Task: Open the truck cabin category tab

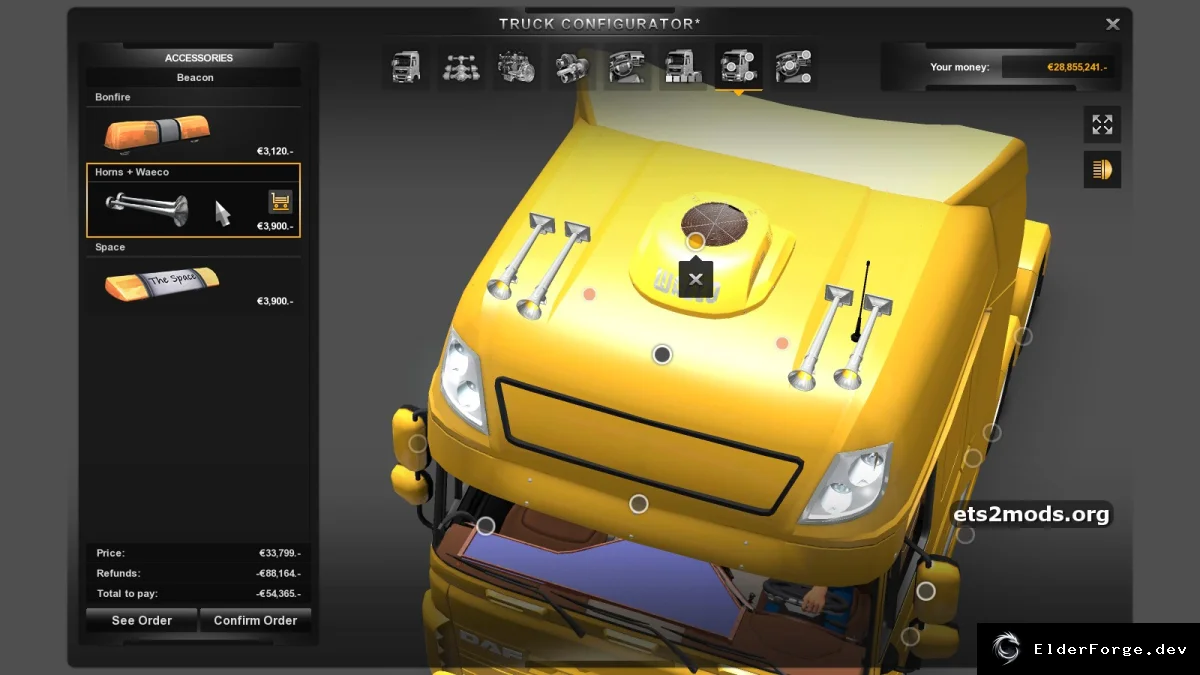Action: pyautogui.click(x=406, y=67)
